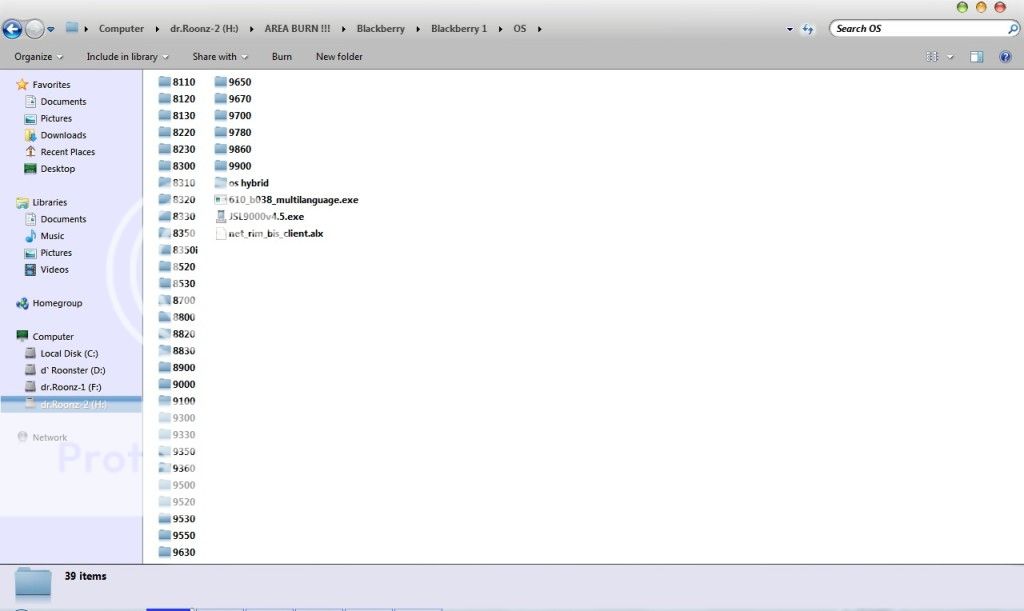The height and width of the screenshot is (611, 1024).
Task: Select Network in the sidebar
Action: point(50,437)
